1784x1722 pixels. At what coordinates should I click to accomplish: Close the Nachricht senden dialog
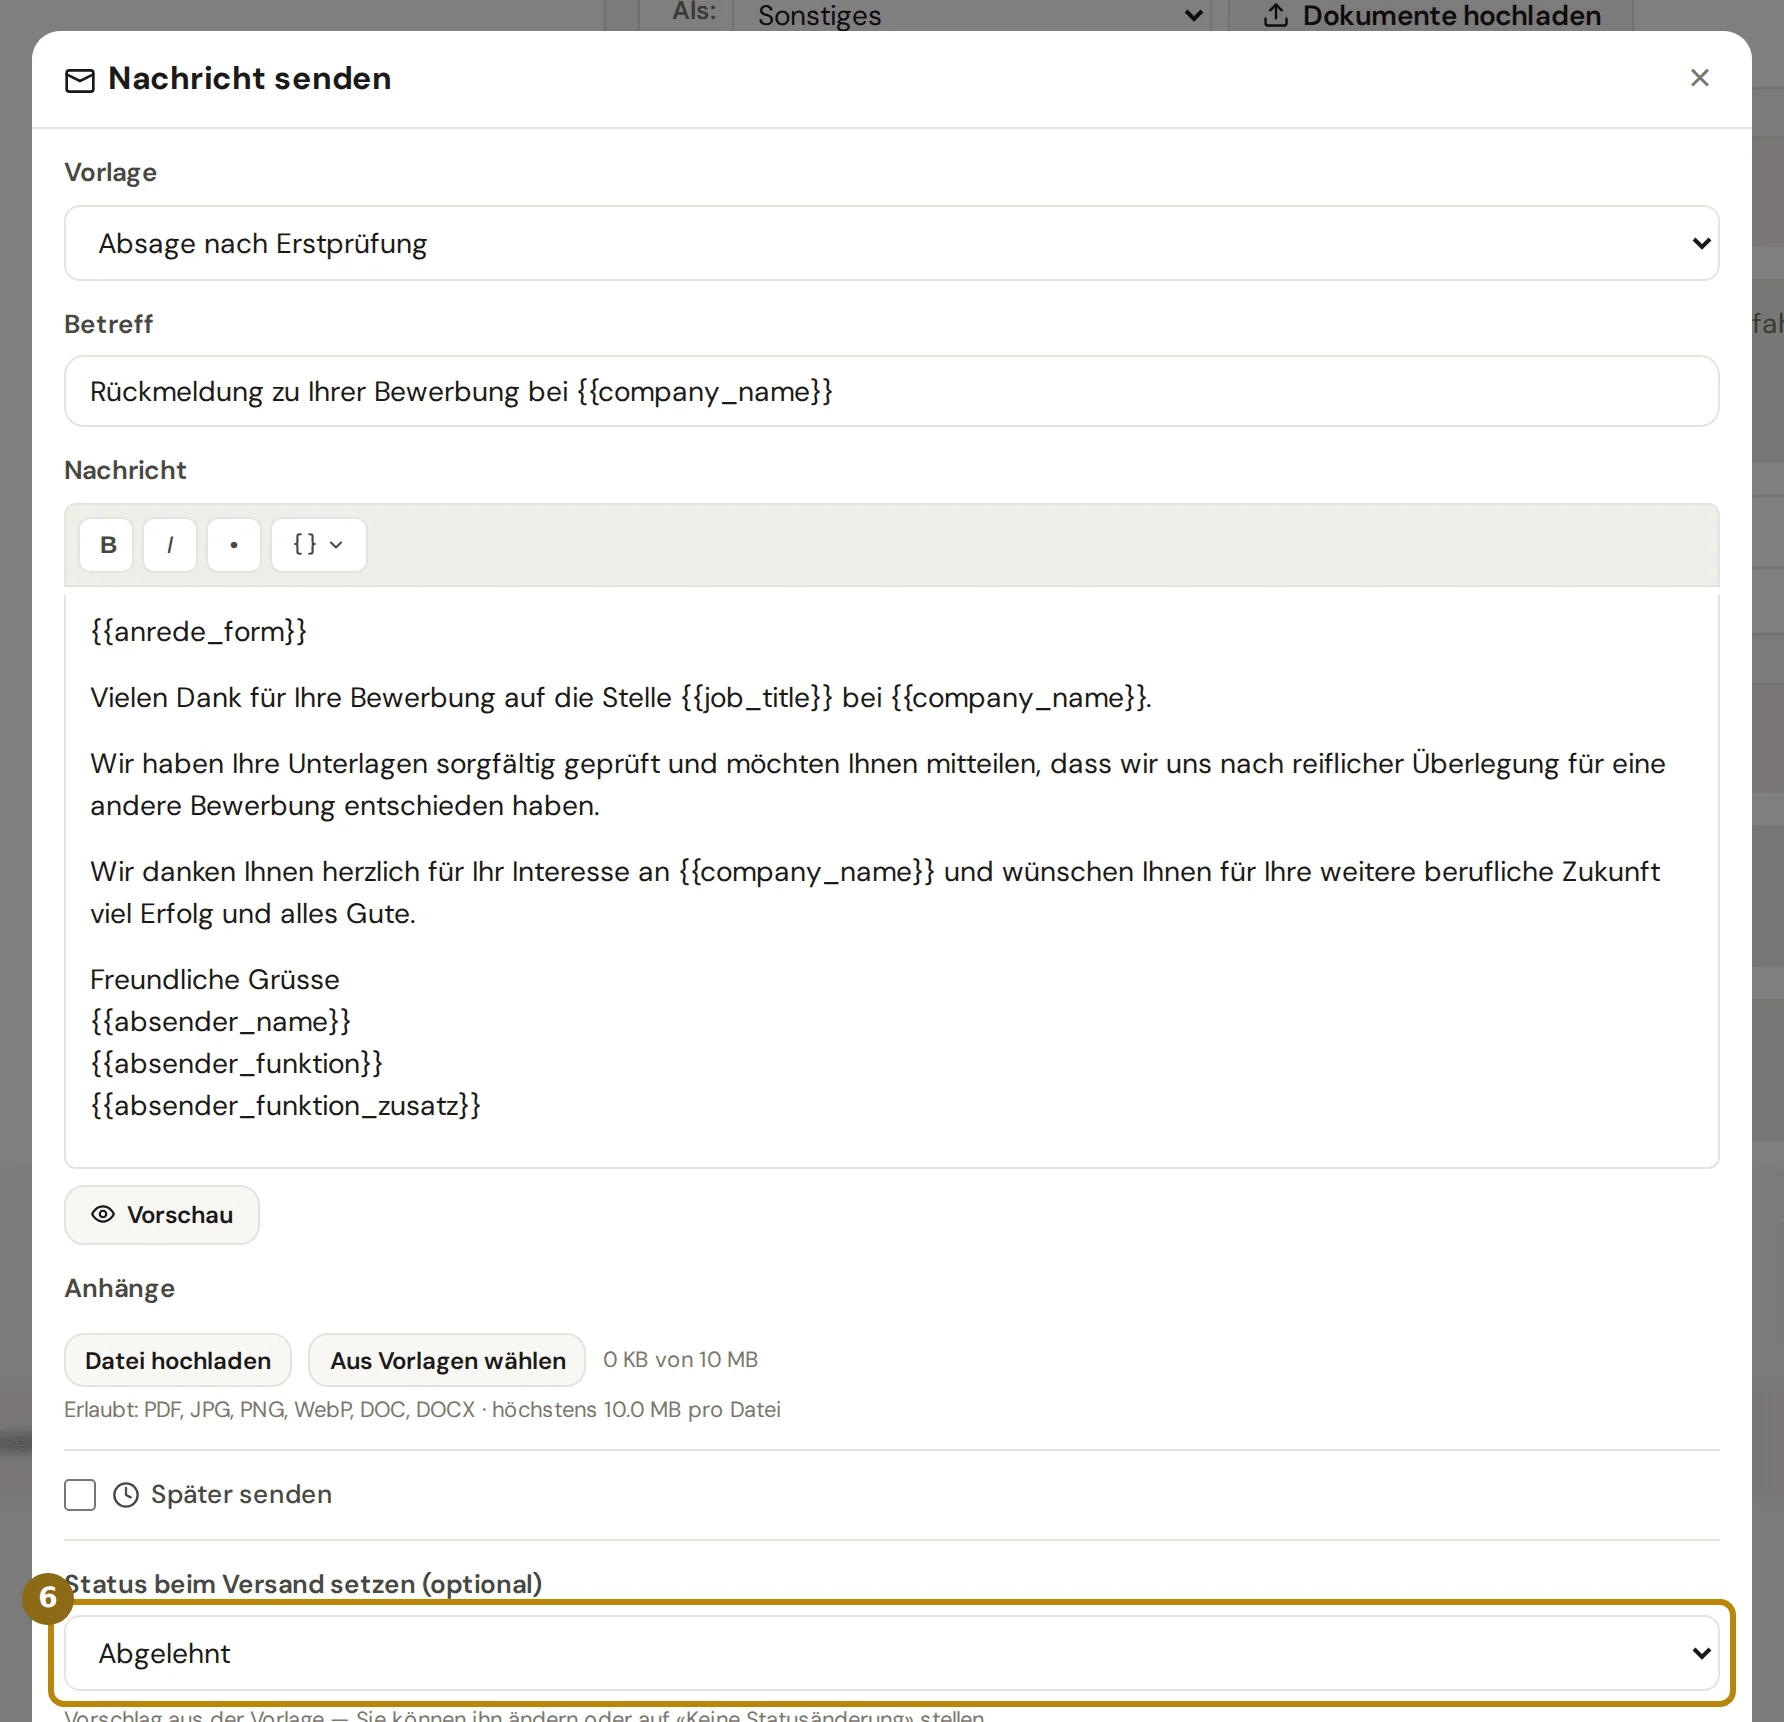(1699, 78)
